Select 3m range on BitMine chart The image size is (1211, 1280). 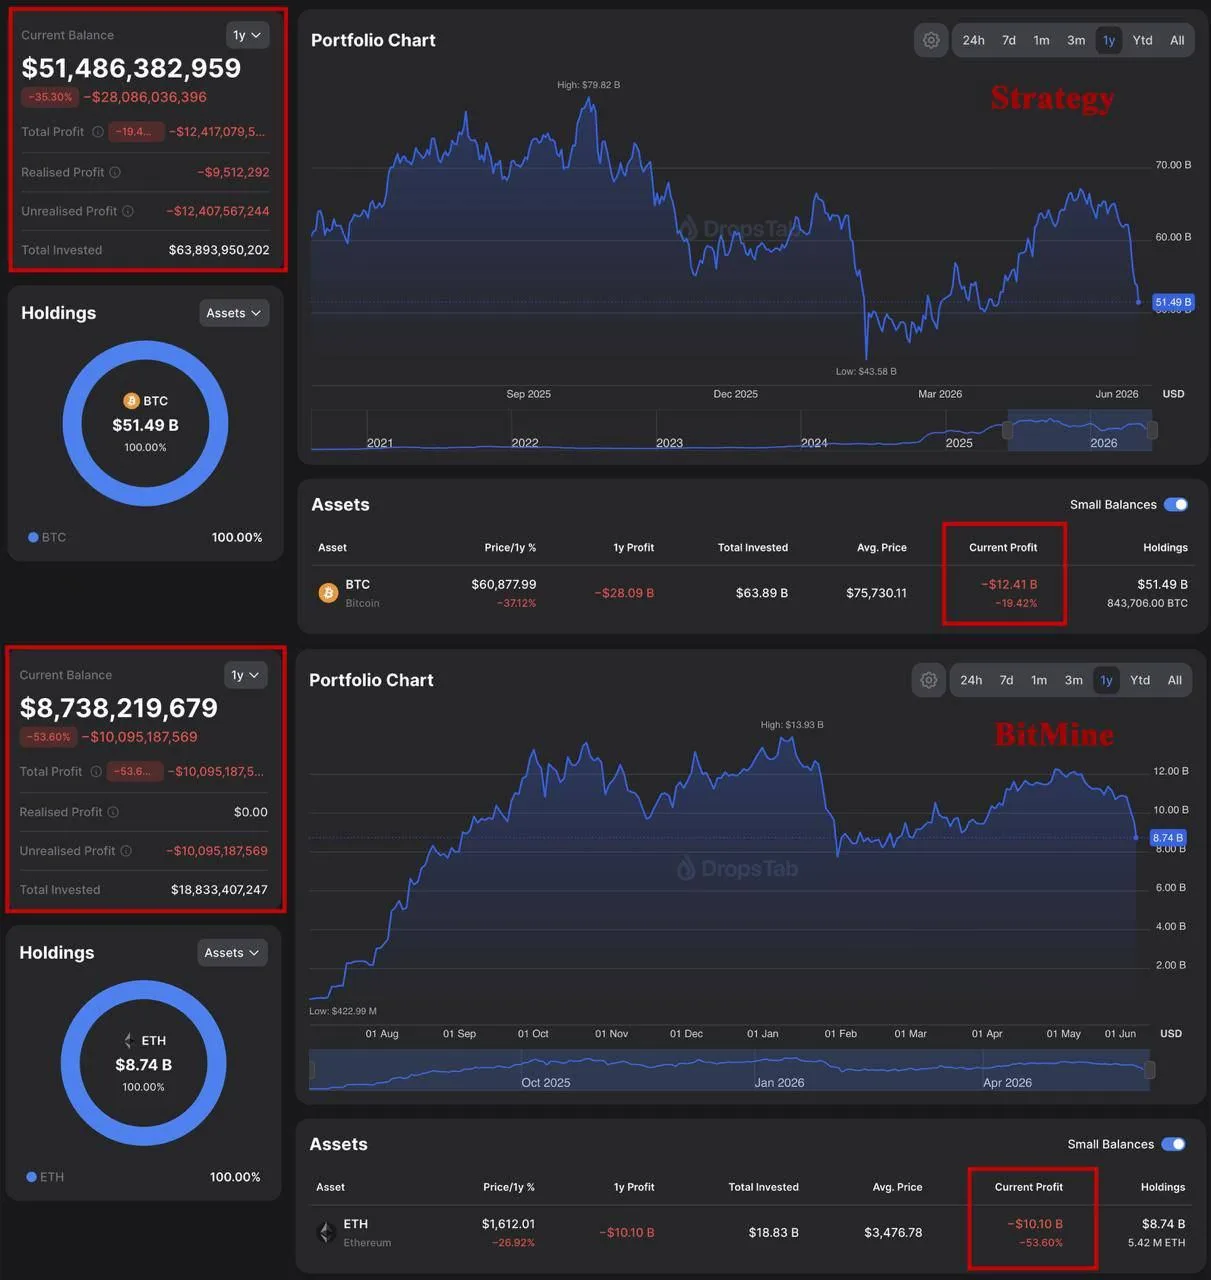tap(1074, 680)
